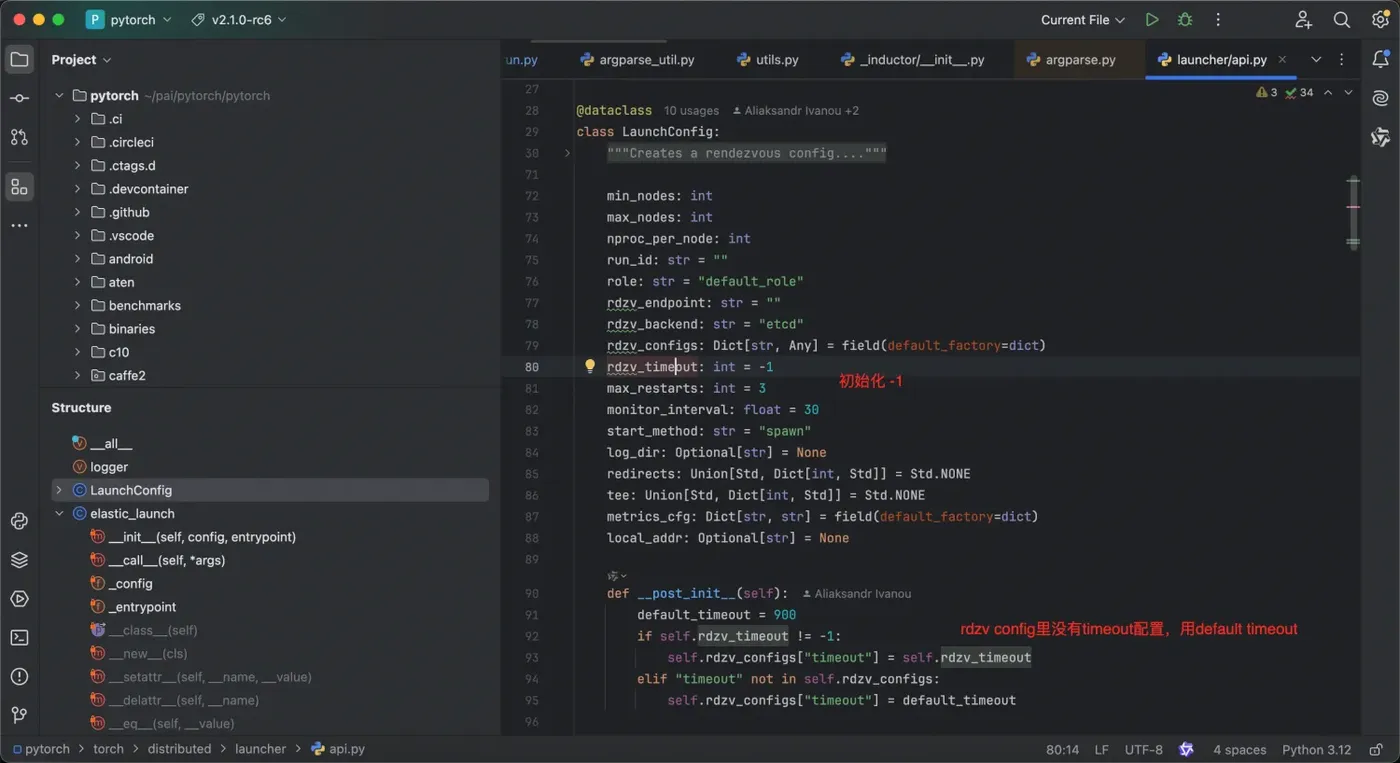
Task: Click the 10 usages hint above LaunchConfig
Action: (x=691, y=110)
